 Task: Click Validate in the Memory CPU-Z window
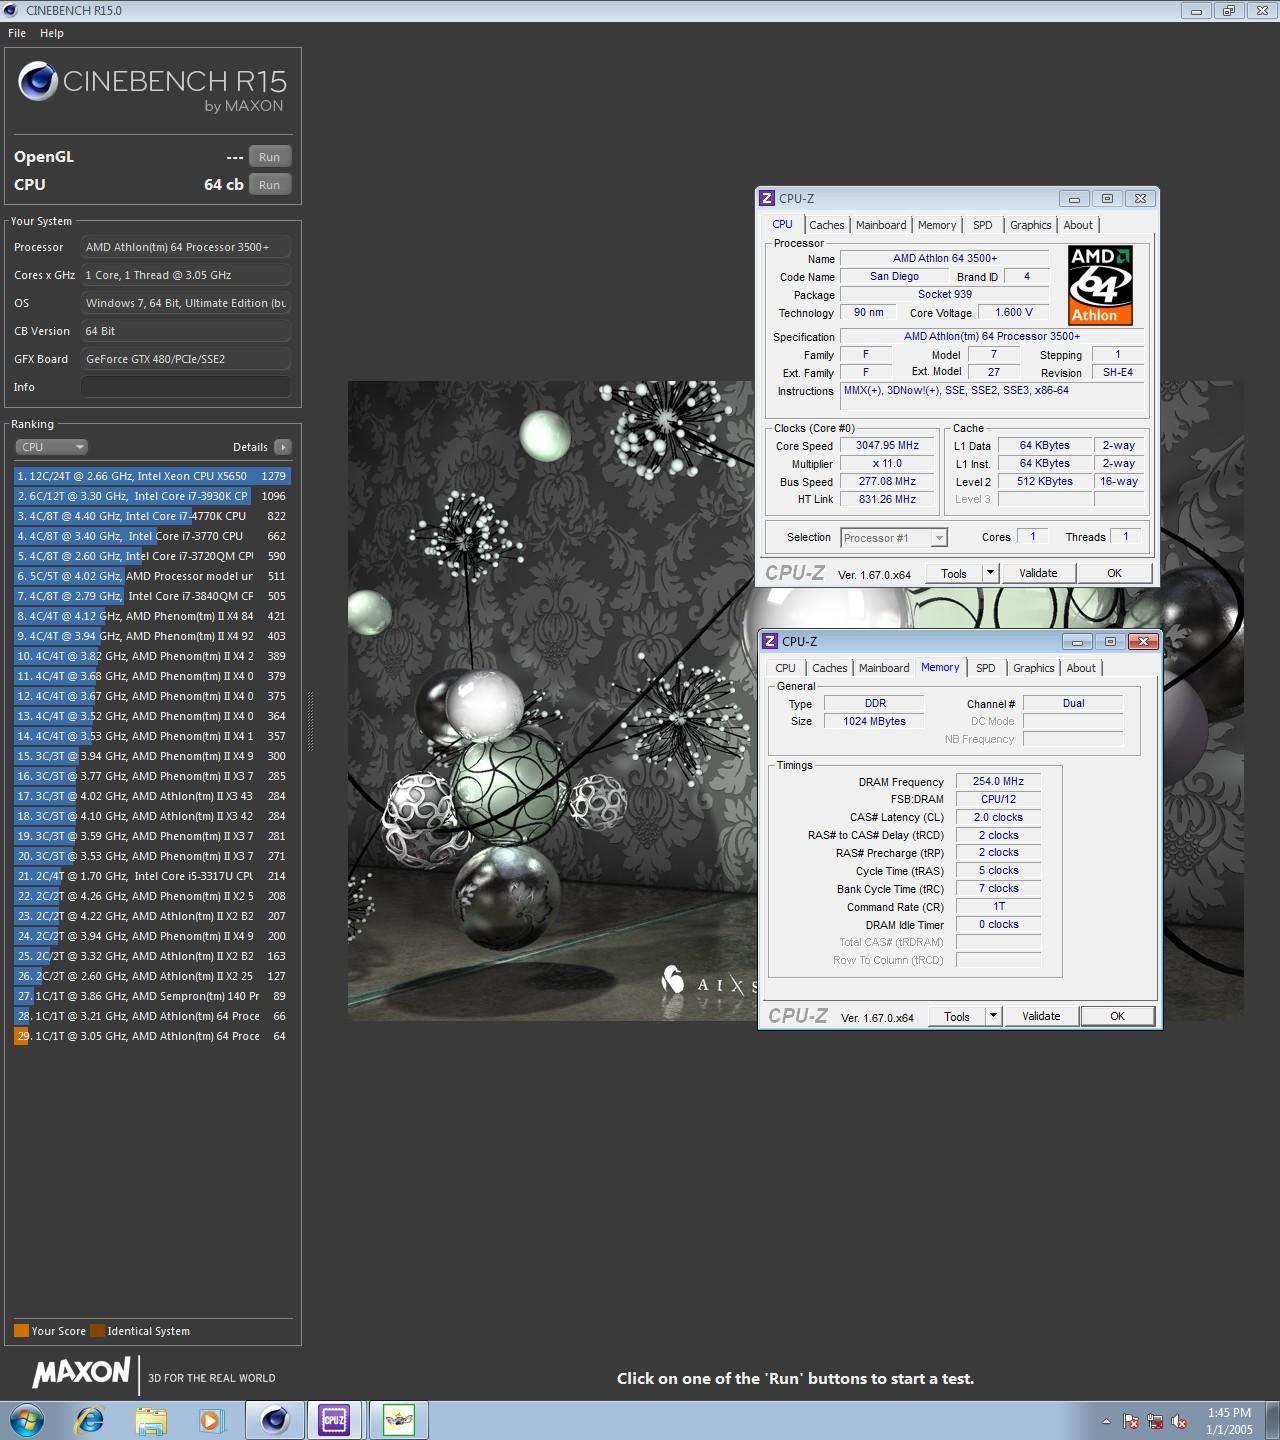1041,1016
